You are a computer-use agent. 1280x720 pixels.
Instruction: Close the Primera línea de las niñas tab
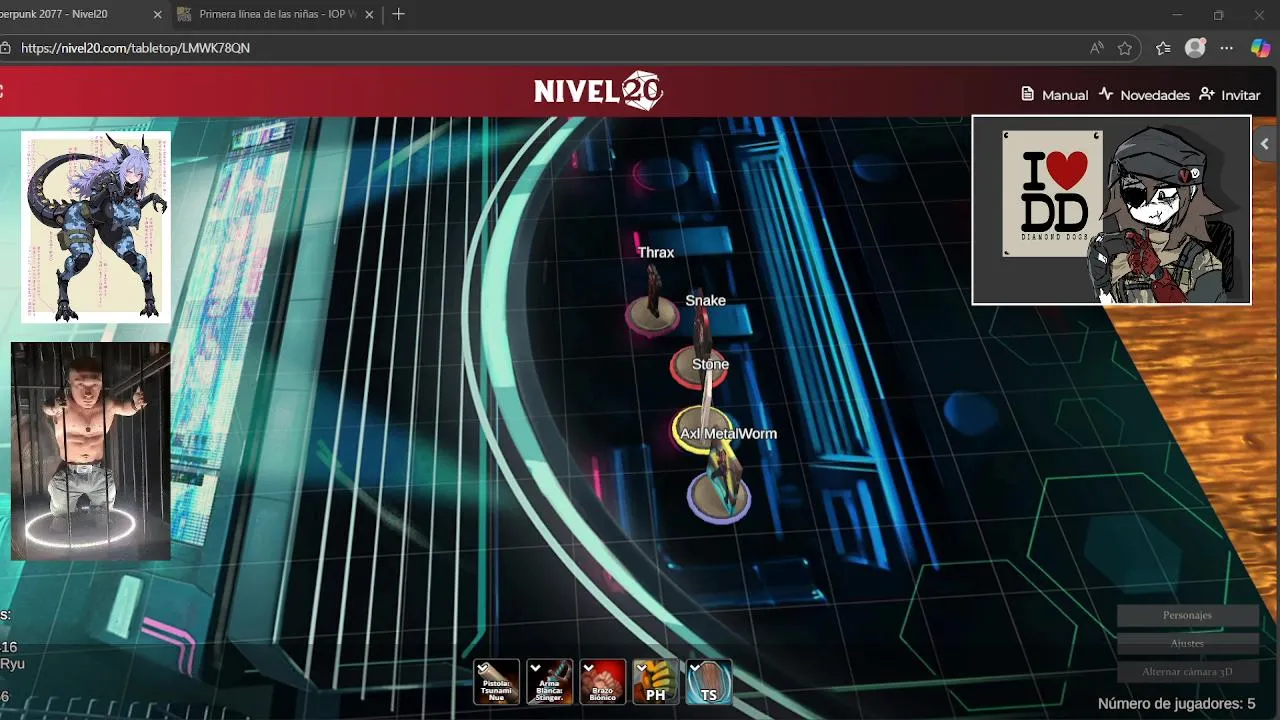370,15
